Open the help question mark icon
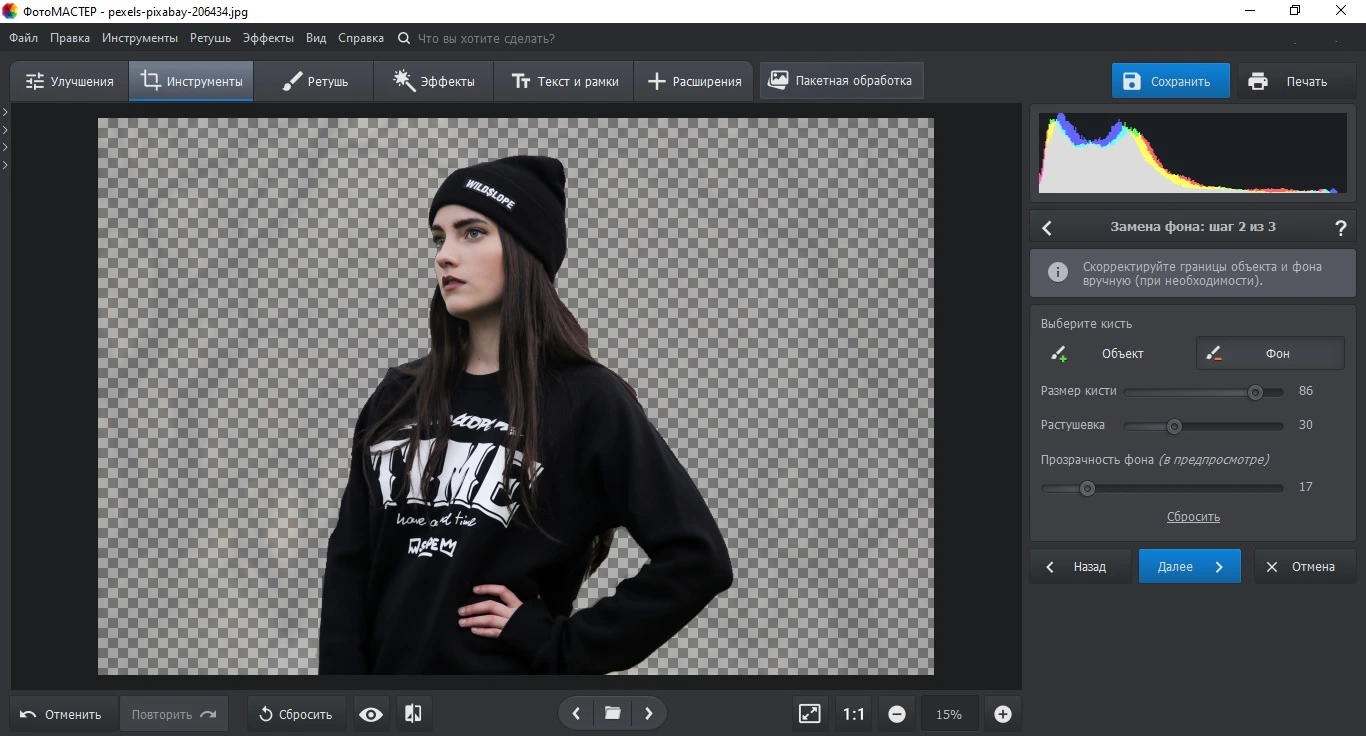The width and height of the screenshot is (1366, 736). 1341,228
